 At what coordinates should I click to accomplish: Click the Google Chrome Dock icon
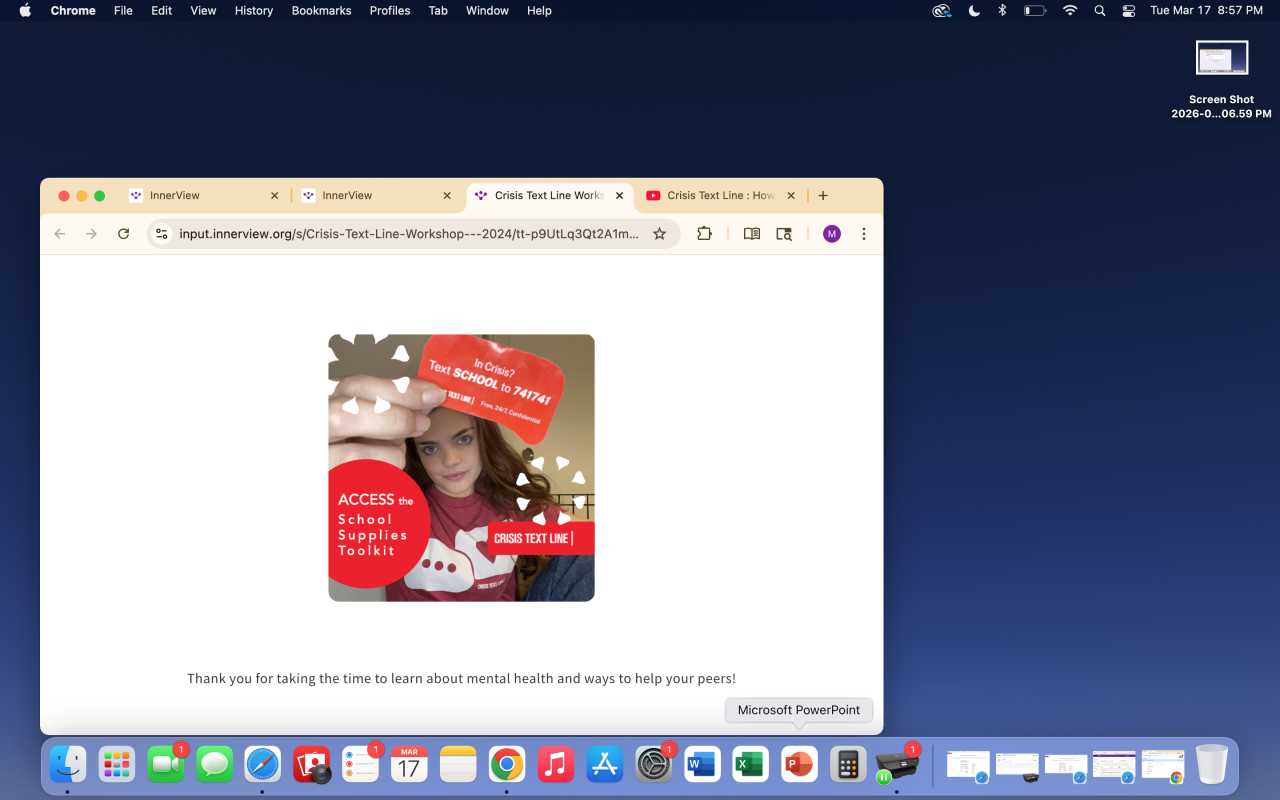507,765
